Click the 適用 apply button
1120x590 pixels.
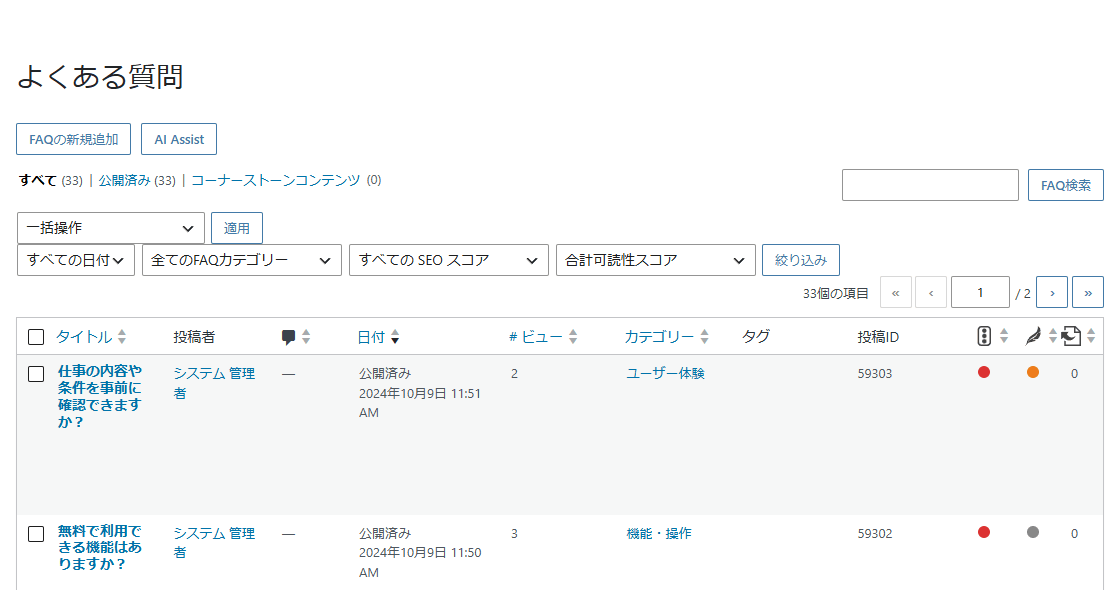click(x=236, y=228)
